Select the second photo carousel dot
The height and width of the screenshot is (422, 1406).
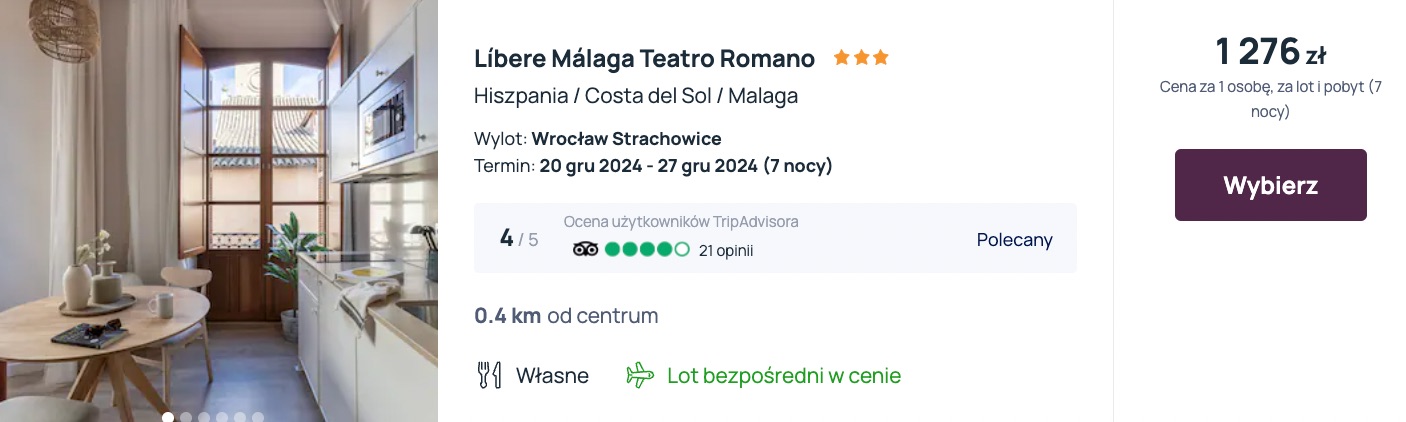186,417
